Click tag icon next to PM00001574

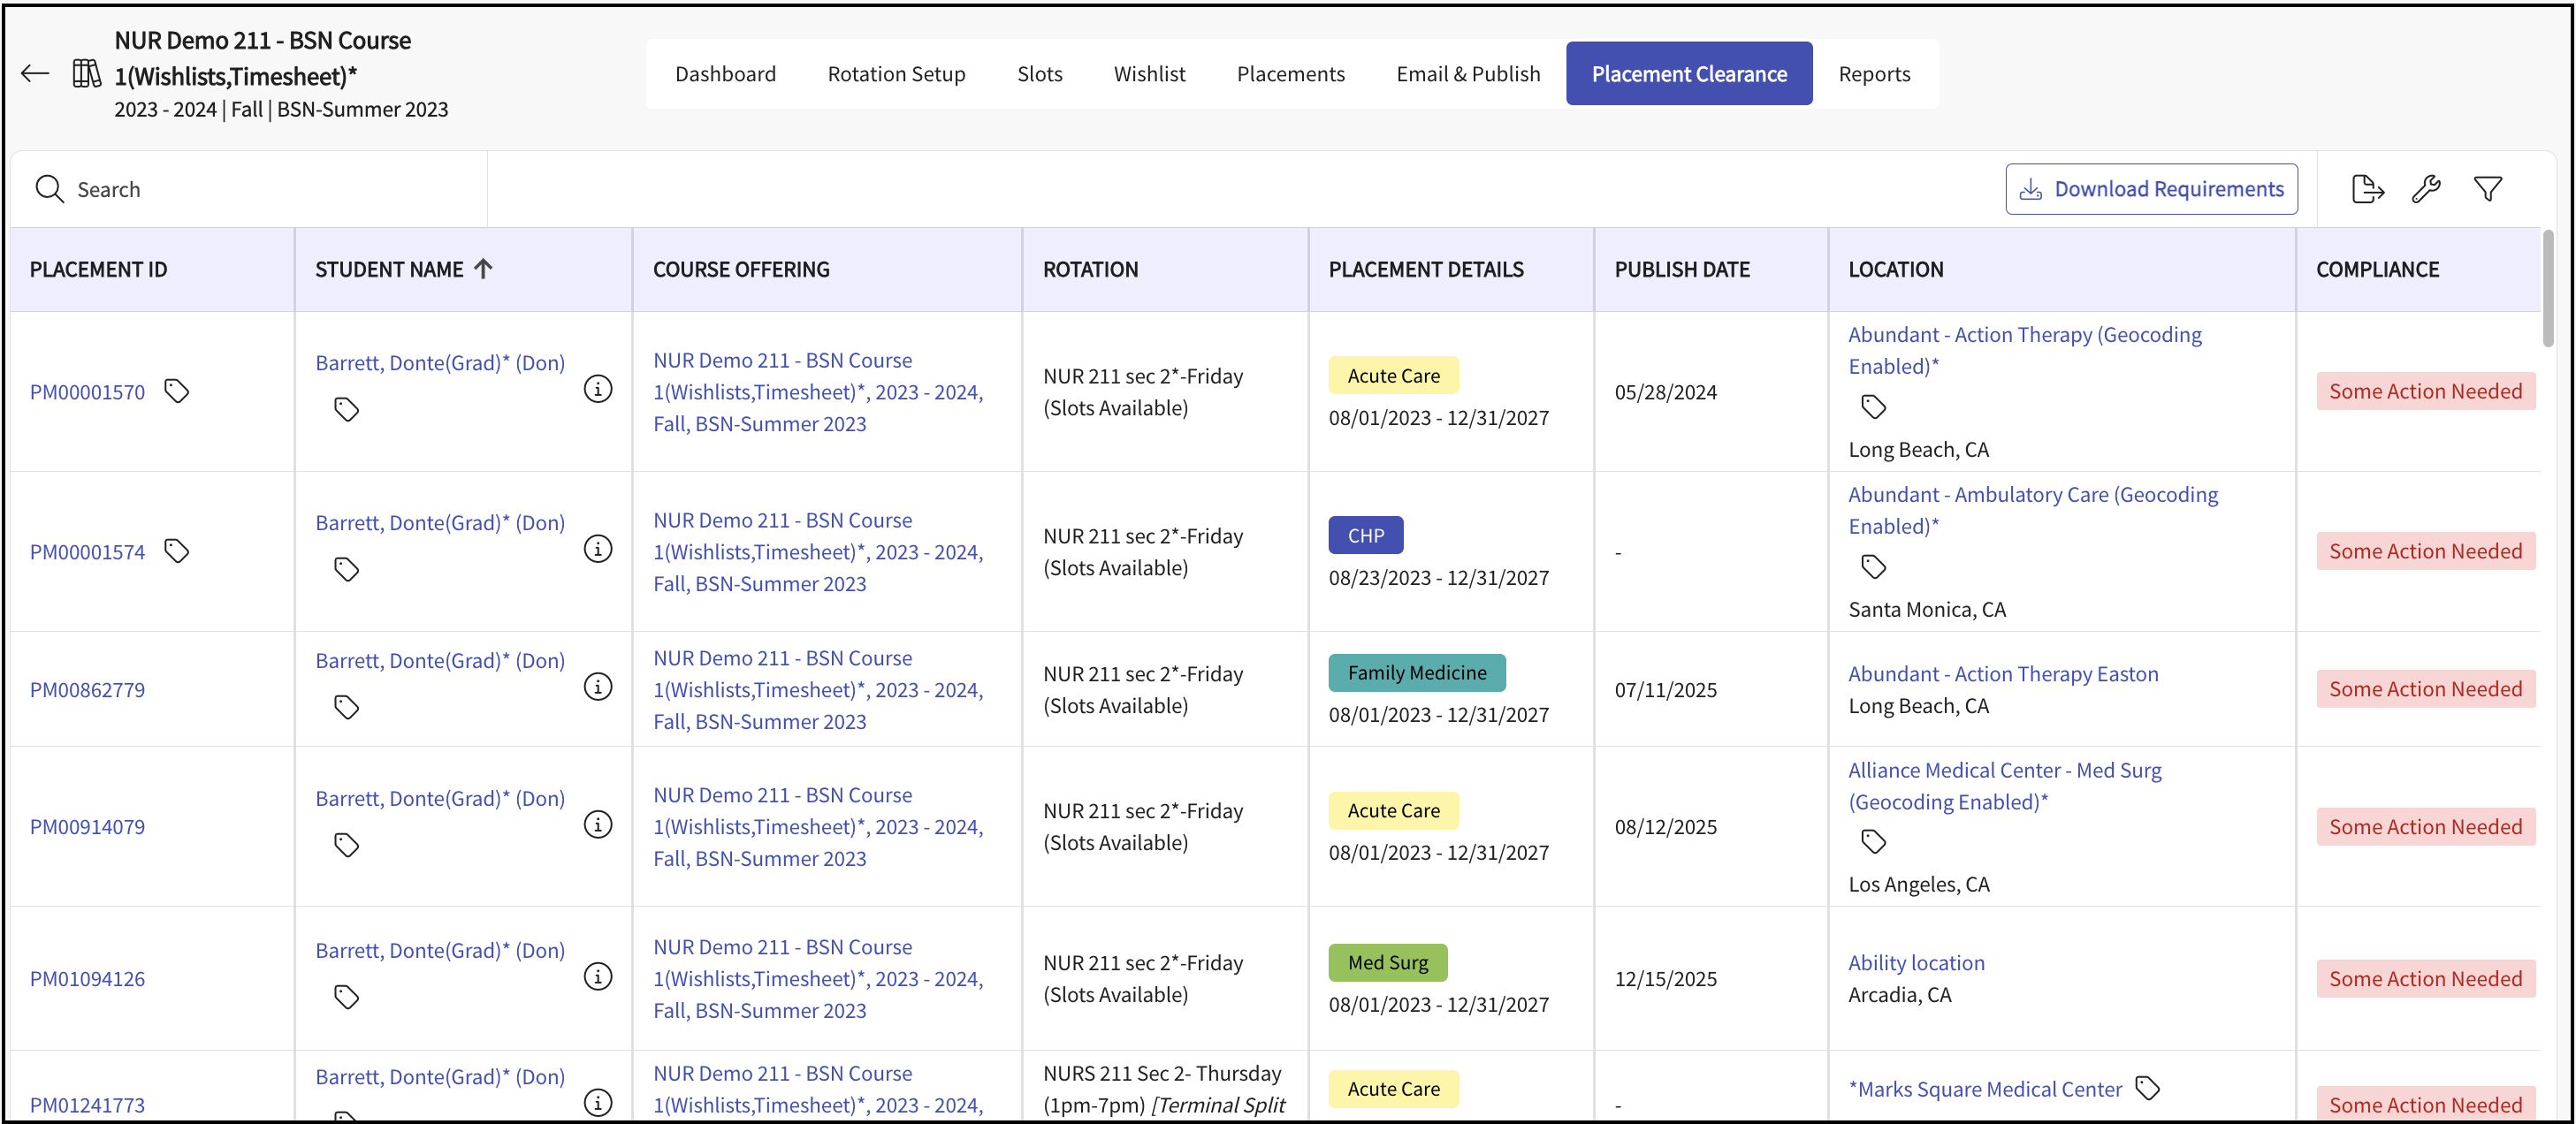pos(177,551)
